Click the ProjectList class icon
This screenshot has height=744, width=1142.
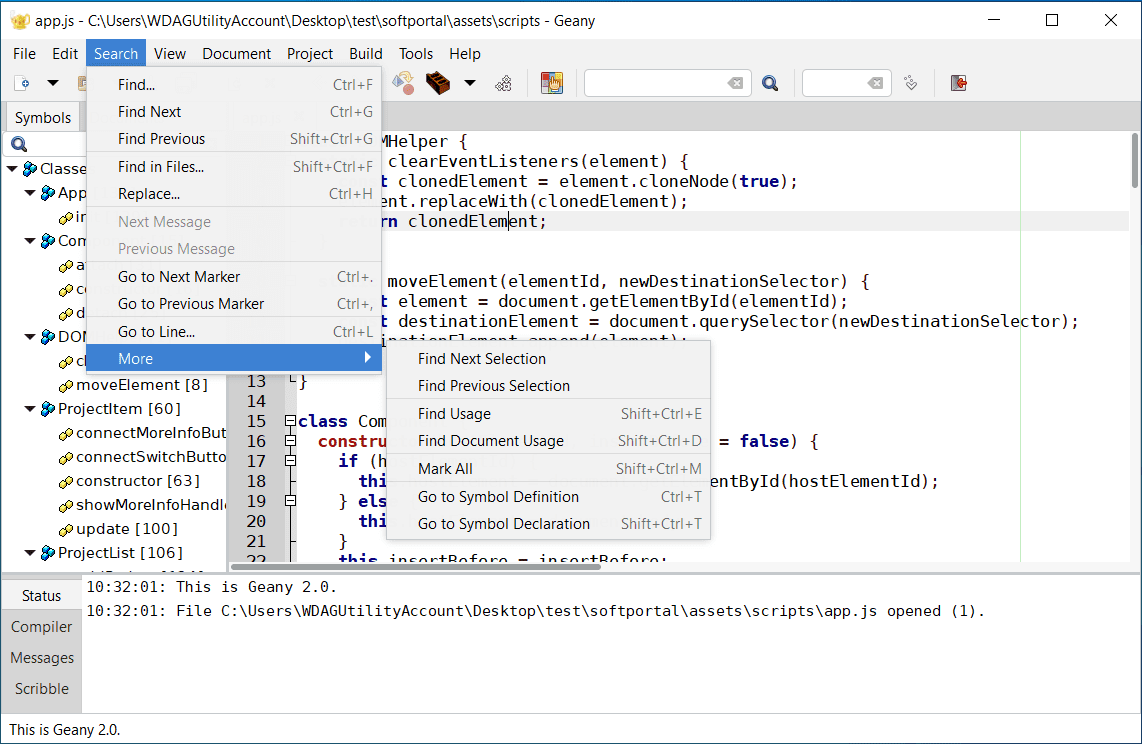click(48, 553)
